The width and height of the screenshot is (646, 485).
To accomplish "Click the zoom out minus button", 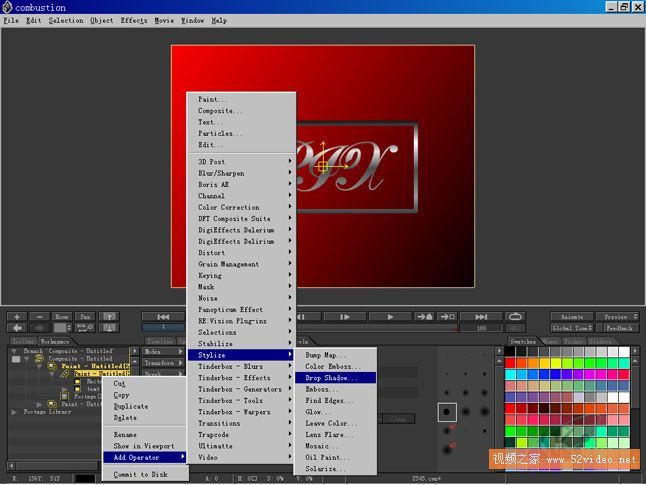I will click(40, 316).
